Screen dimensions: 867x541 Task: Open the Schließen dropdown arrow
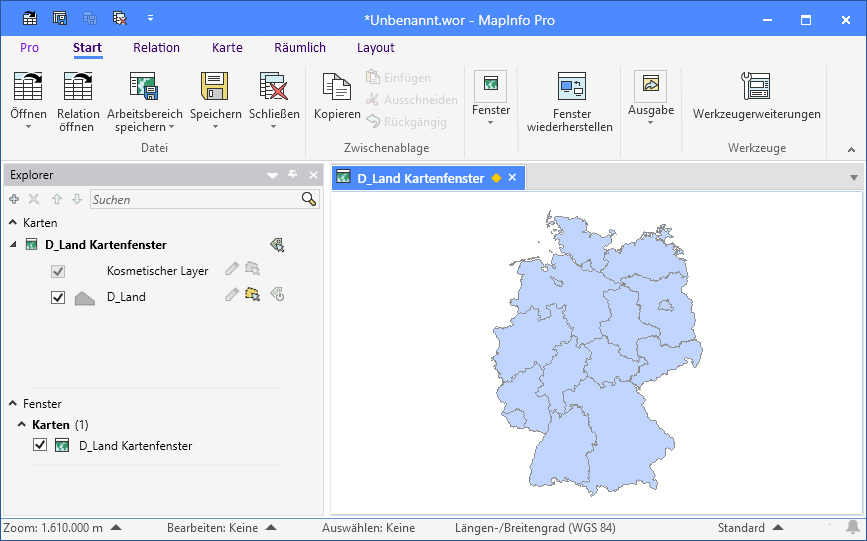click(x=274, y=127)
